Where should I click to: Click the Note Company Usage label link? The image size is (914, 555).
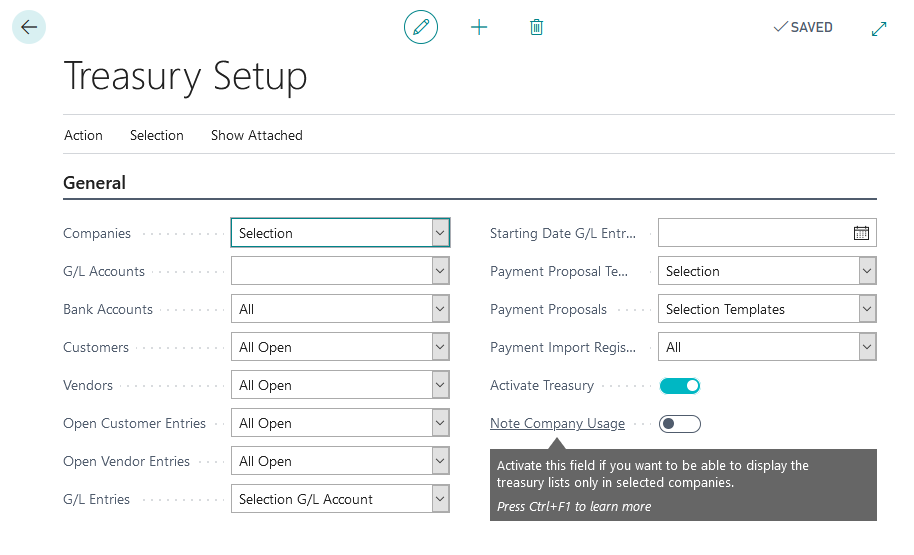coord(557,424)
